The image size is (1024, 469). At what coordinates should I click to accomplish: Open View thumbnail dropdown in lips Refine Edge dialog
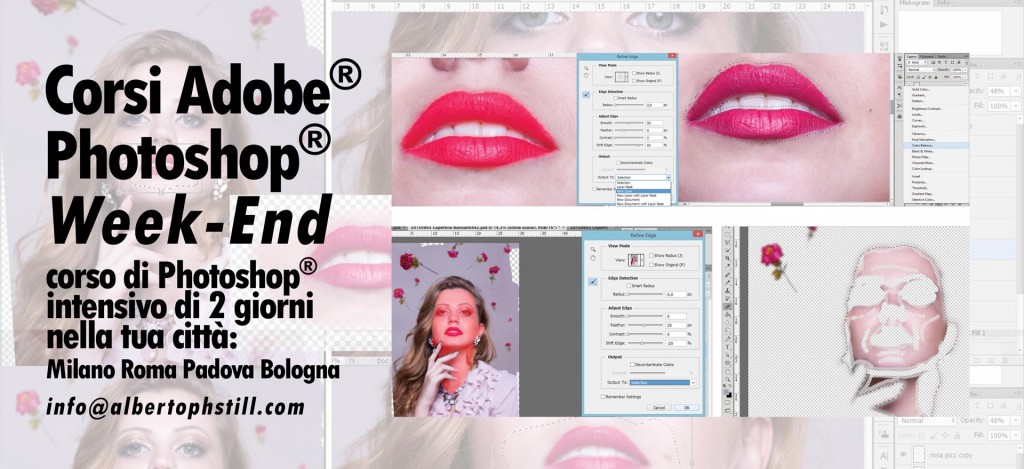click(x=622, y=77)
